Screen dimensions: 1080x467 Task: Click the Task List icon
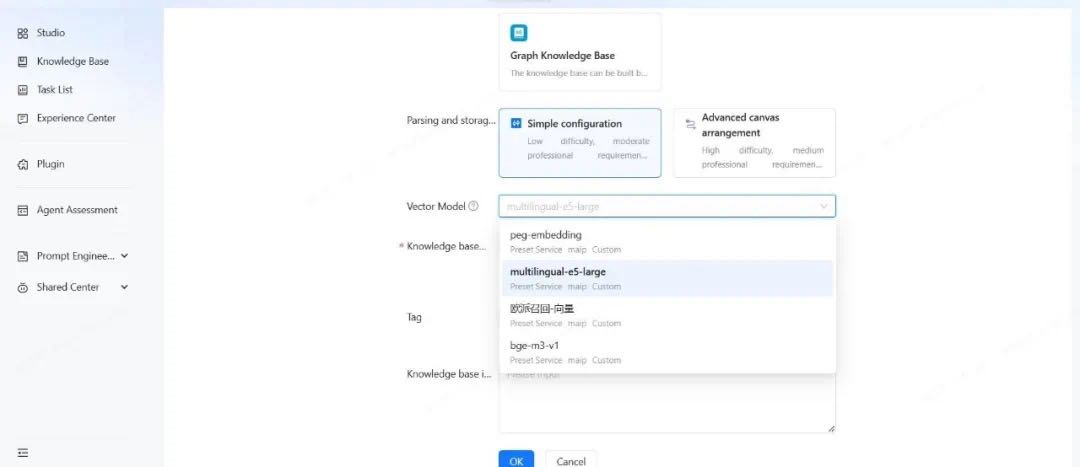pos(23,90)
